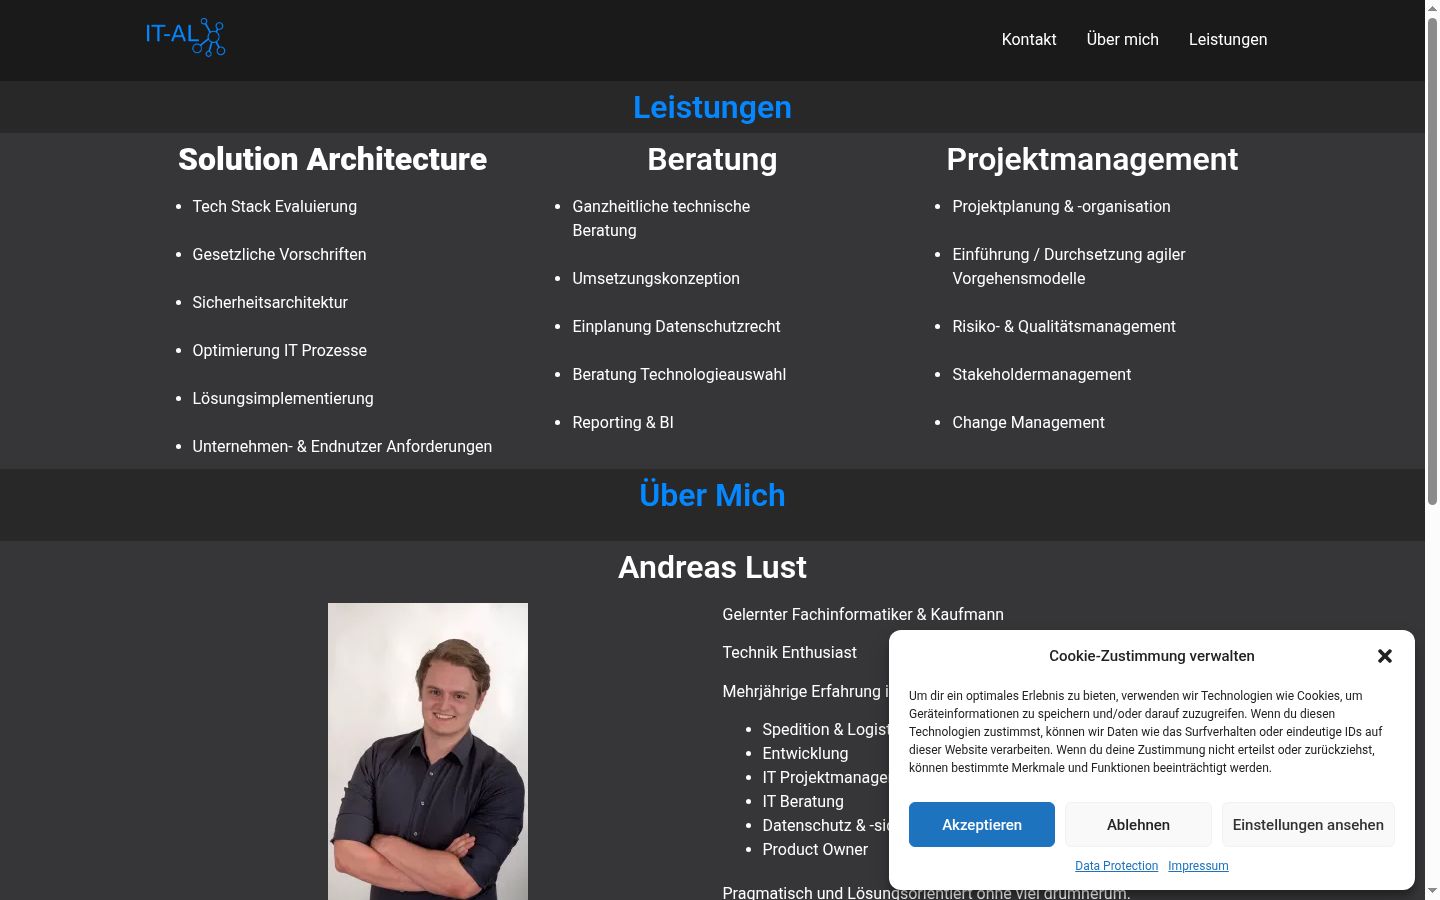1440x900 pixels.
Task: Click Risiko- & Qualitätsmanagement item
Action: point(1064,327)
